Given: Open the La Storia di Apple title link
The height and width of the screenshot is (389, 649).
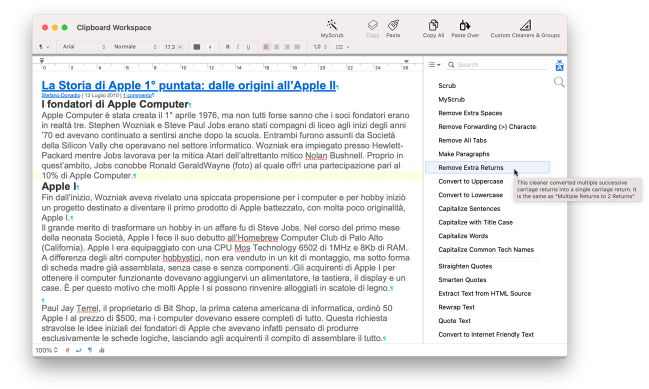Looking at the screenshot, I should [x=189, y=85].
